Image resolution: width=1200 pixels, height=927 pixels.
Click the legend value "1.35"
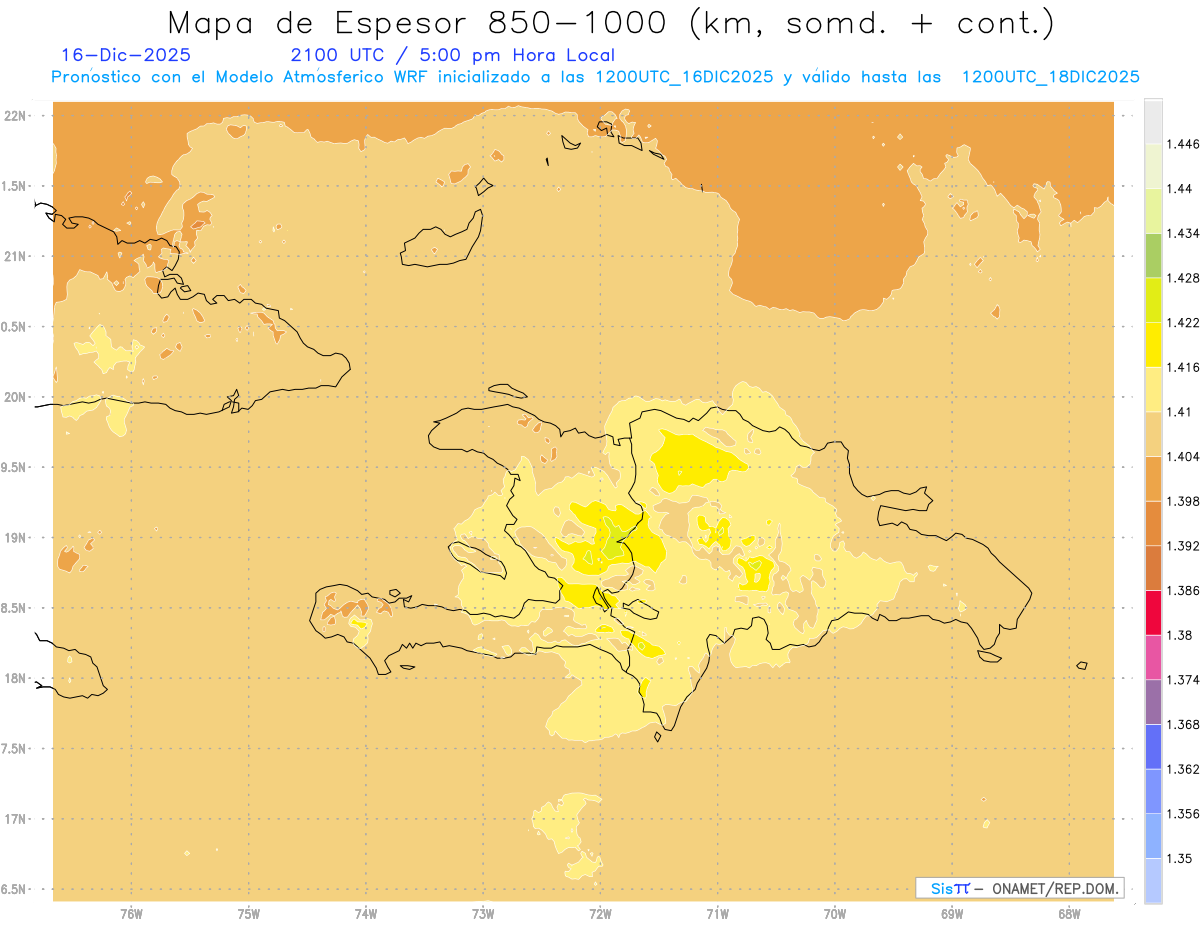pos(1179,858)
